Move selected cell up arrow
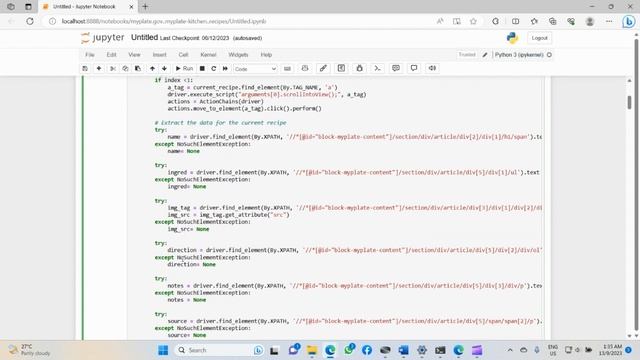The width and height of the screenshot is (640, 360). coord(152,69)
